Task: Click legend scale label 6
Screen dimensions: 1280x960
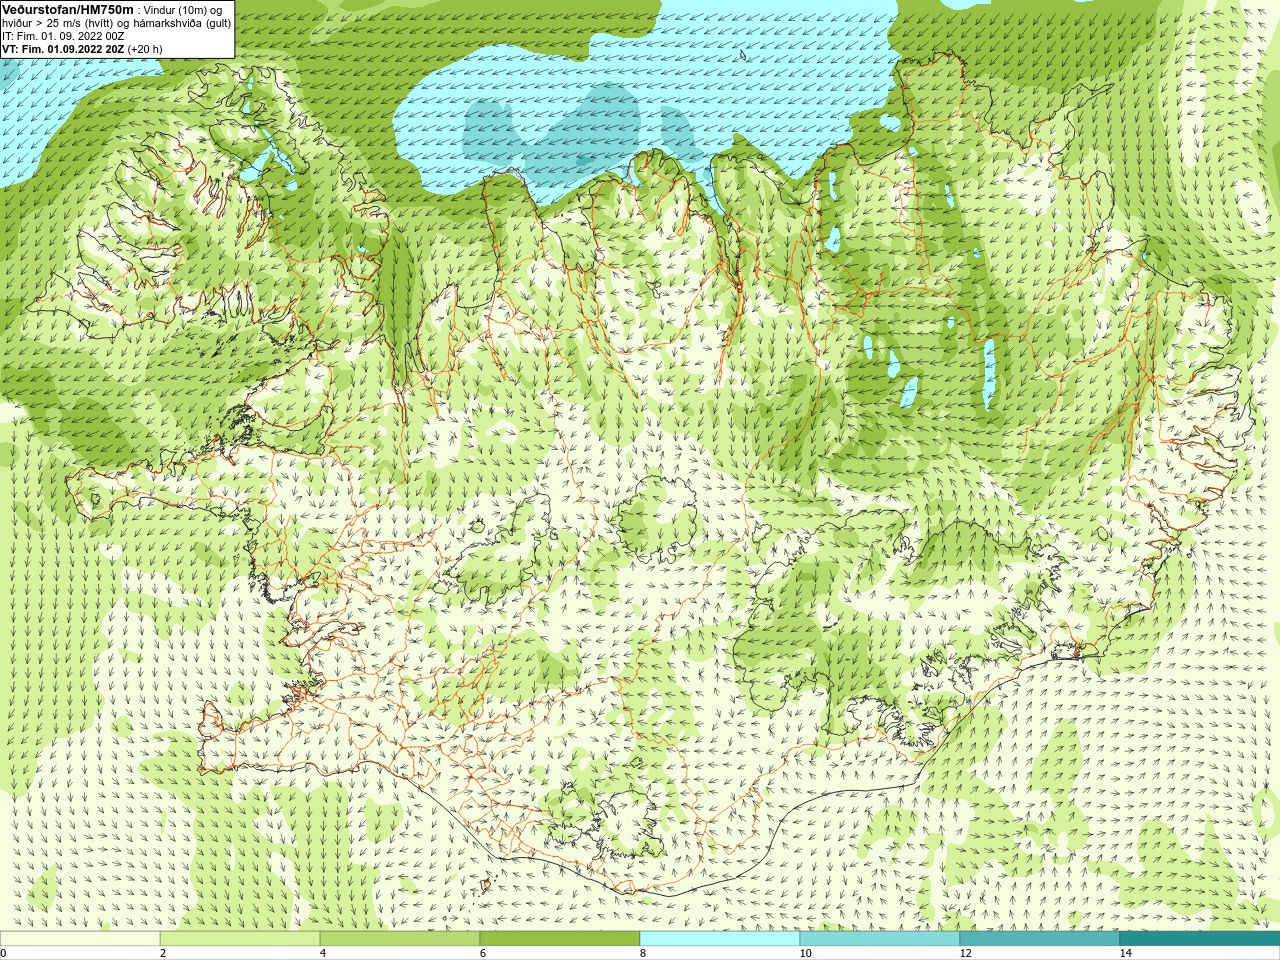Action: coord(482,953)
